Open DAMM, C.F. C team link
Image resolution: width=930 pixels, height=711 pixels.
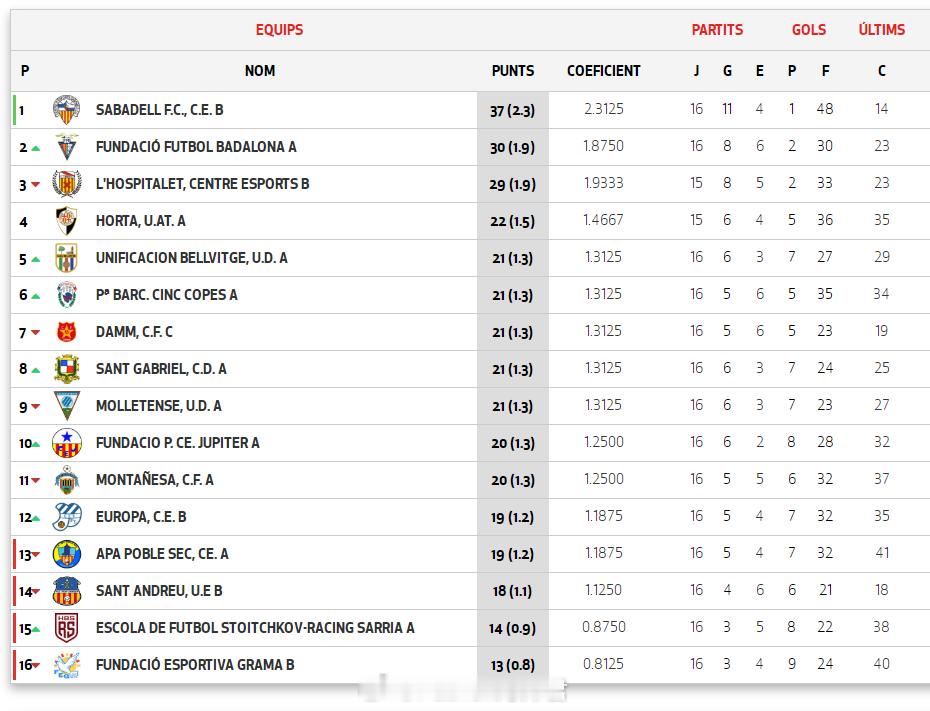pyautogui.click(x=134, y=332)
